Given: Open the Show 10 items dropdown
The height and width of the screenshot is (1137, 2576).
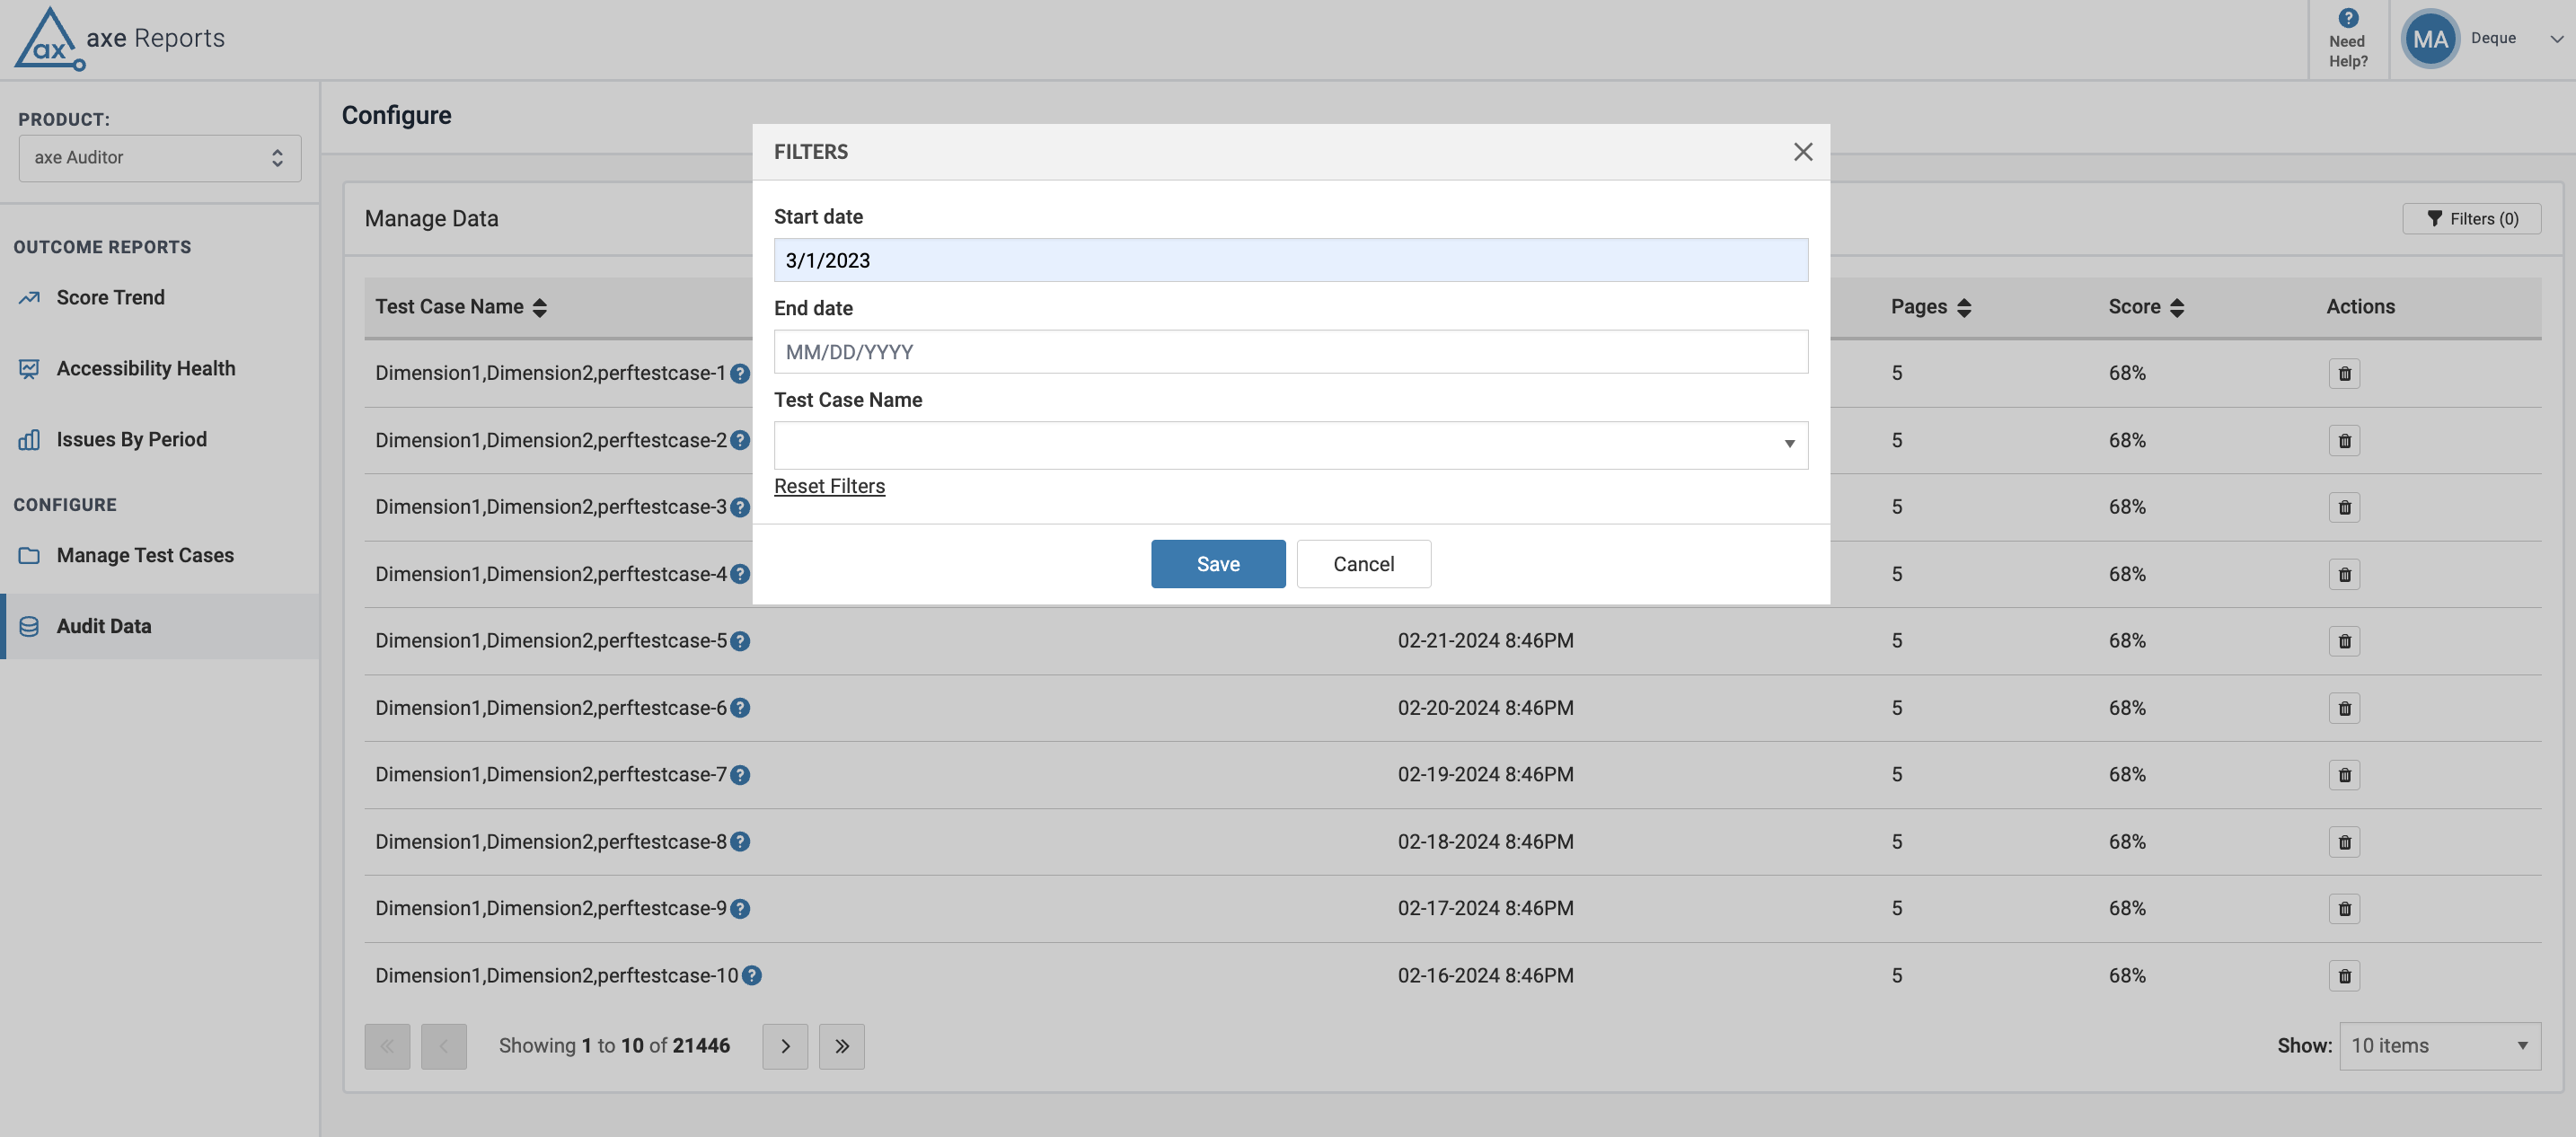Looking at the screenshot, I should tap(2440, 1046).
